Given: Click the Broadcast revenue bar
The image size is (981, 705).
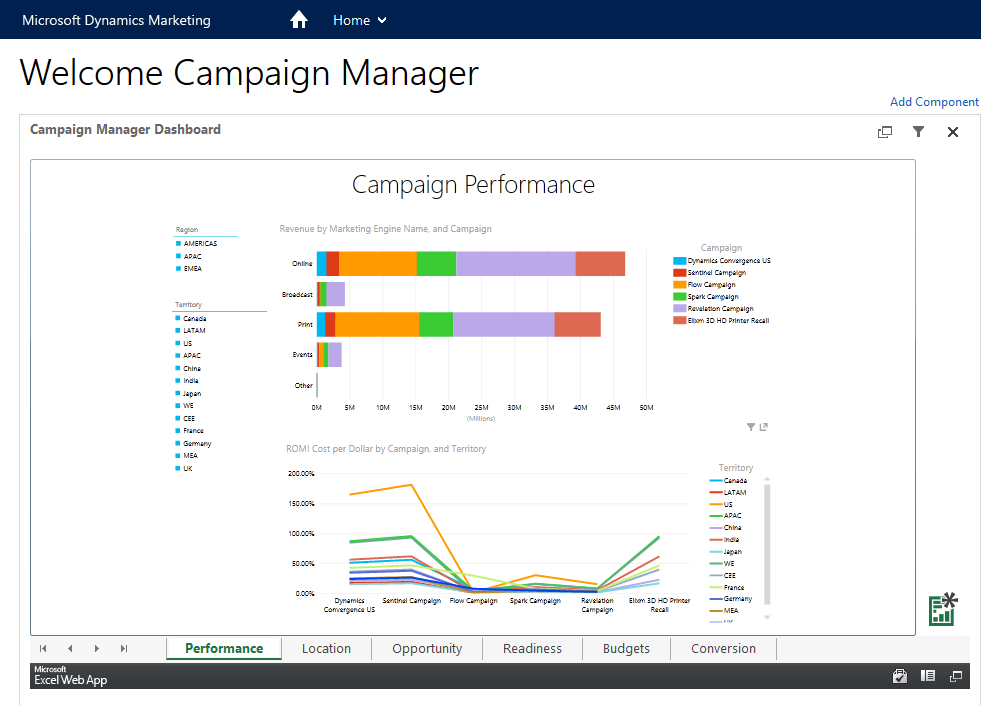Looking at the screenshot, I should point(330,294).
